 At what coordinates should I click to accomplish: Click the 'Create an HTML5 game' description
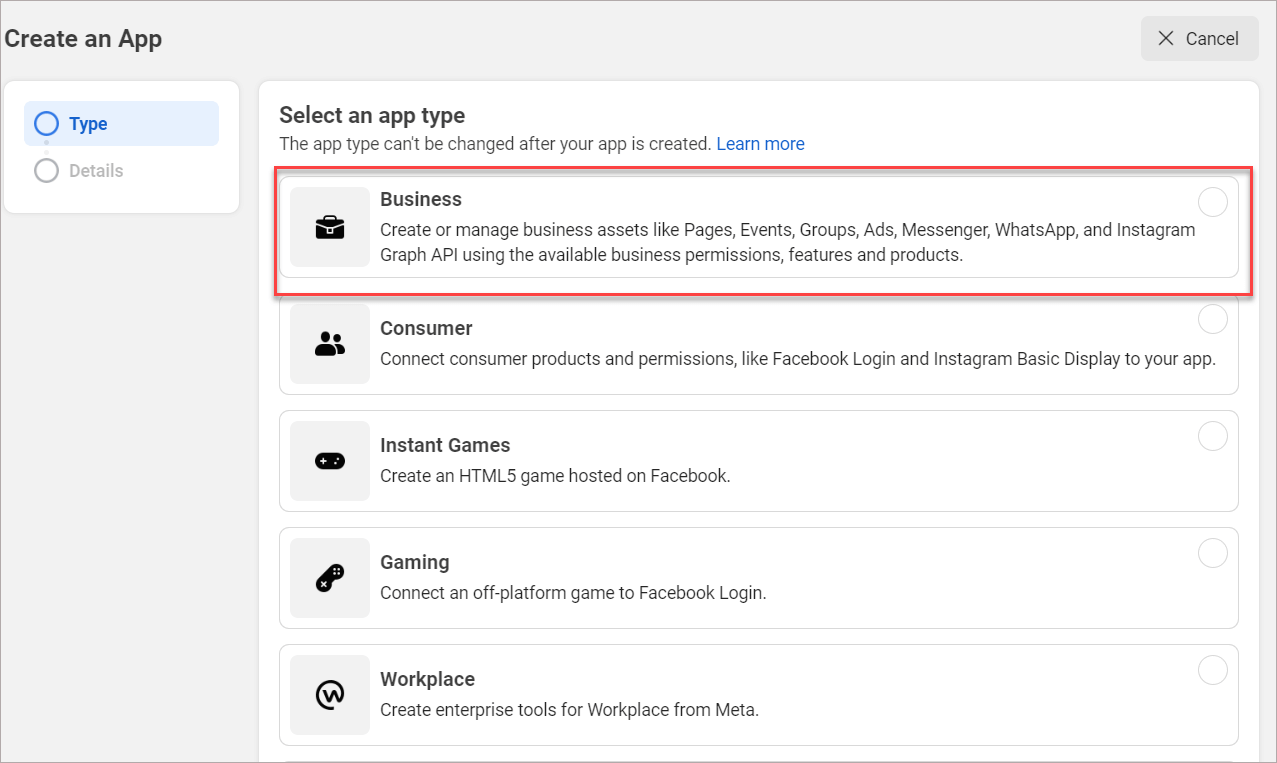555,476
